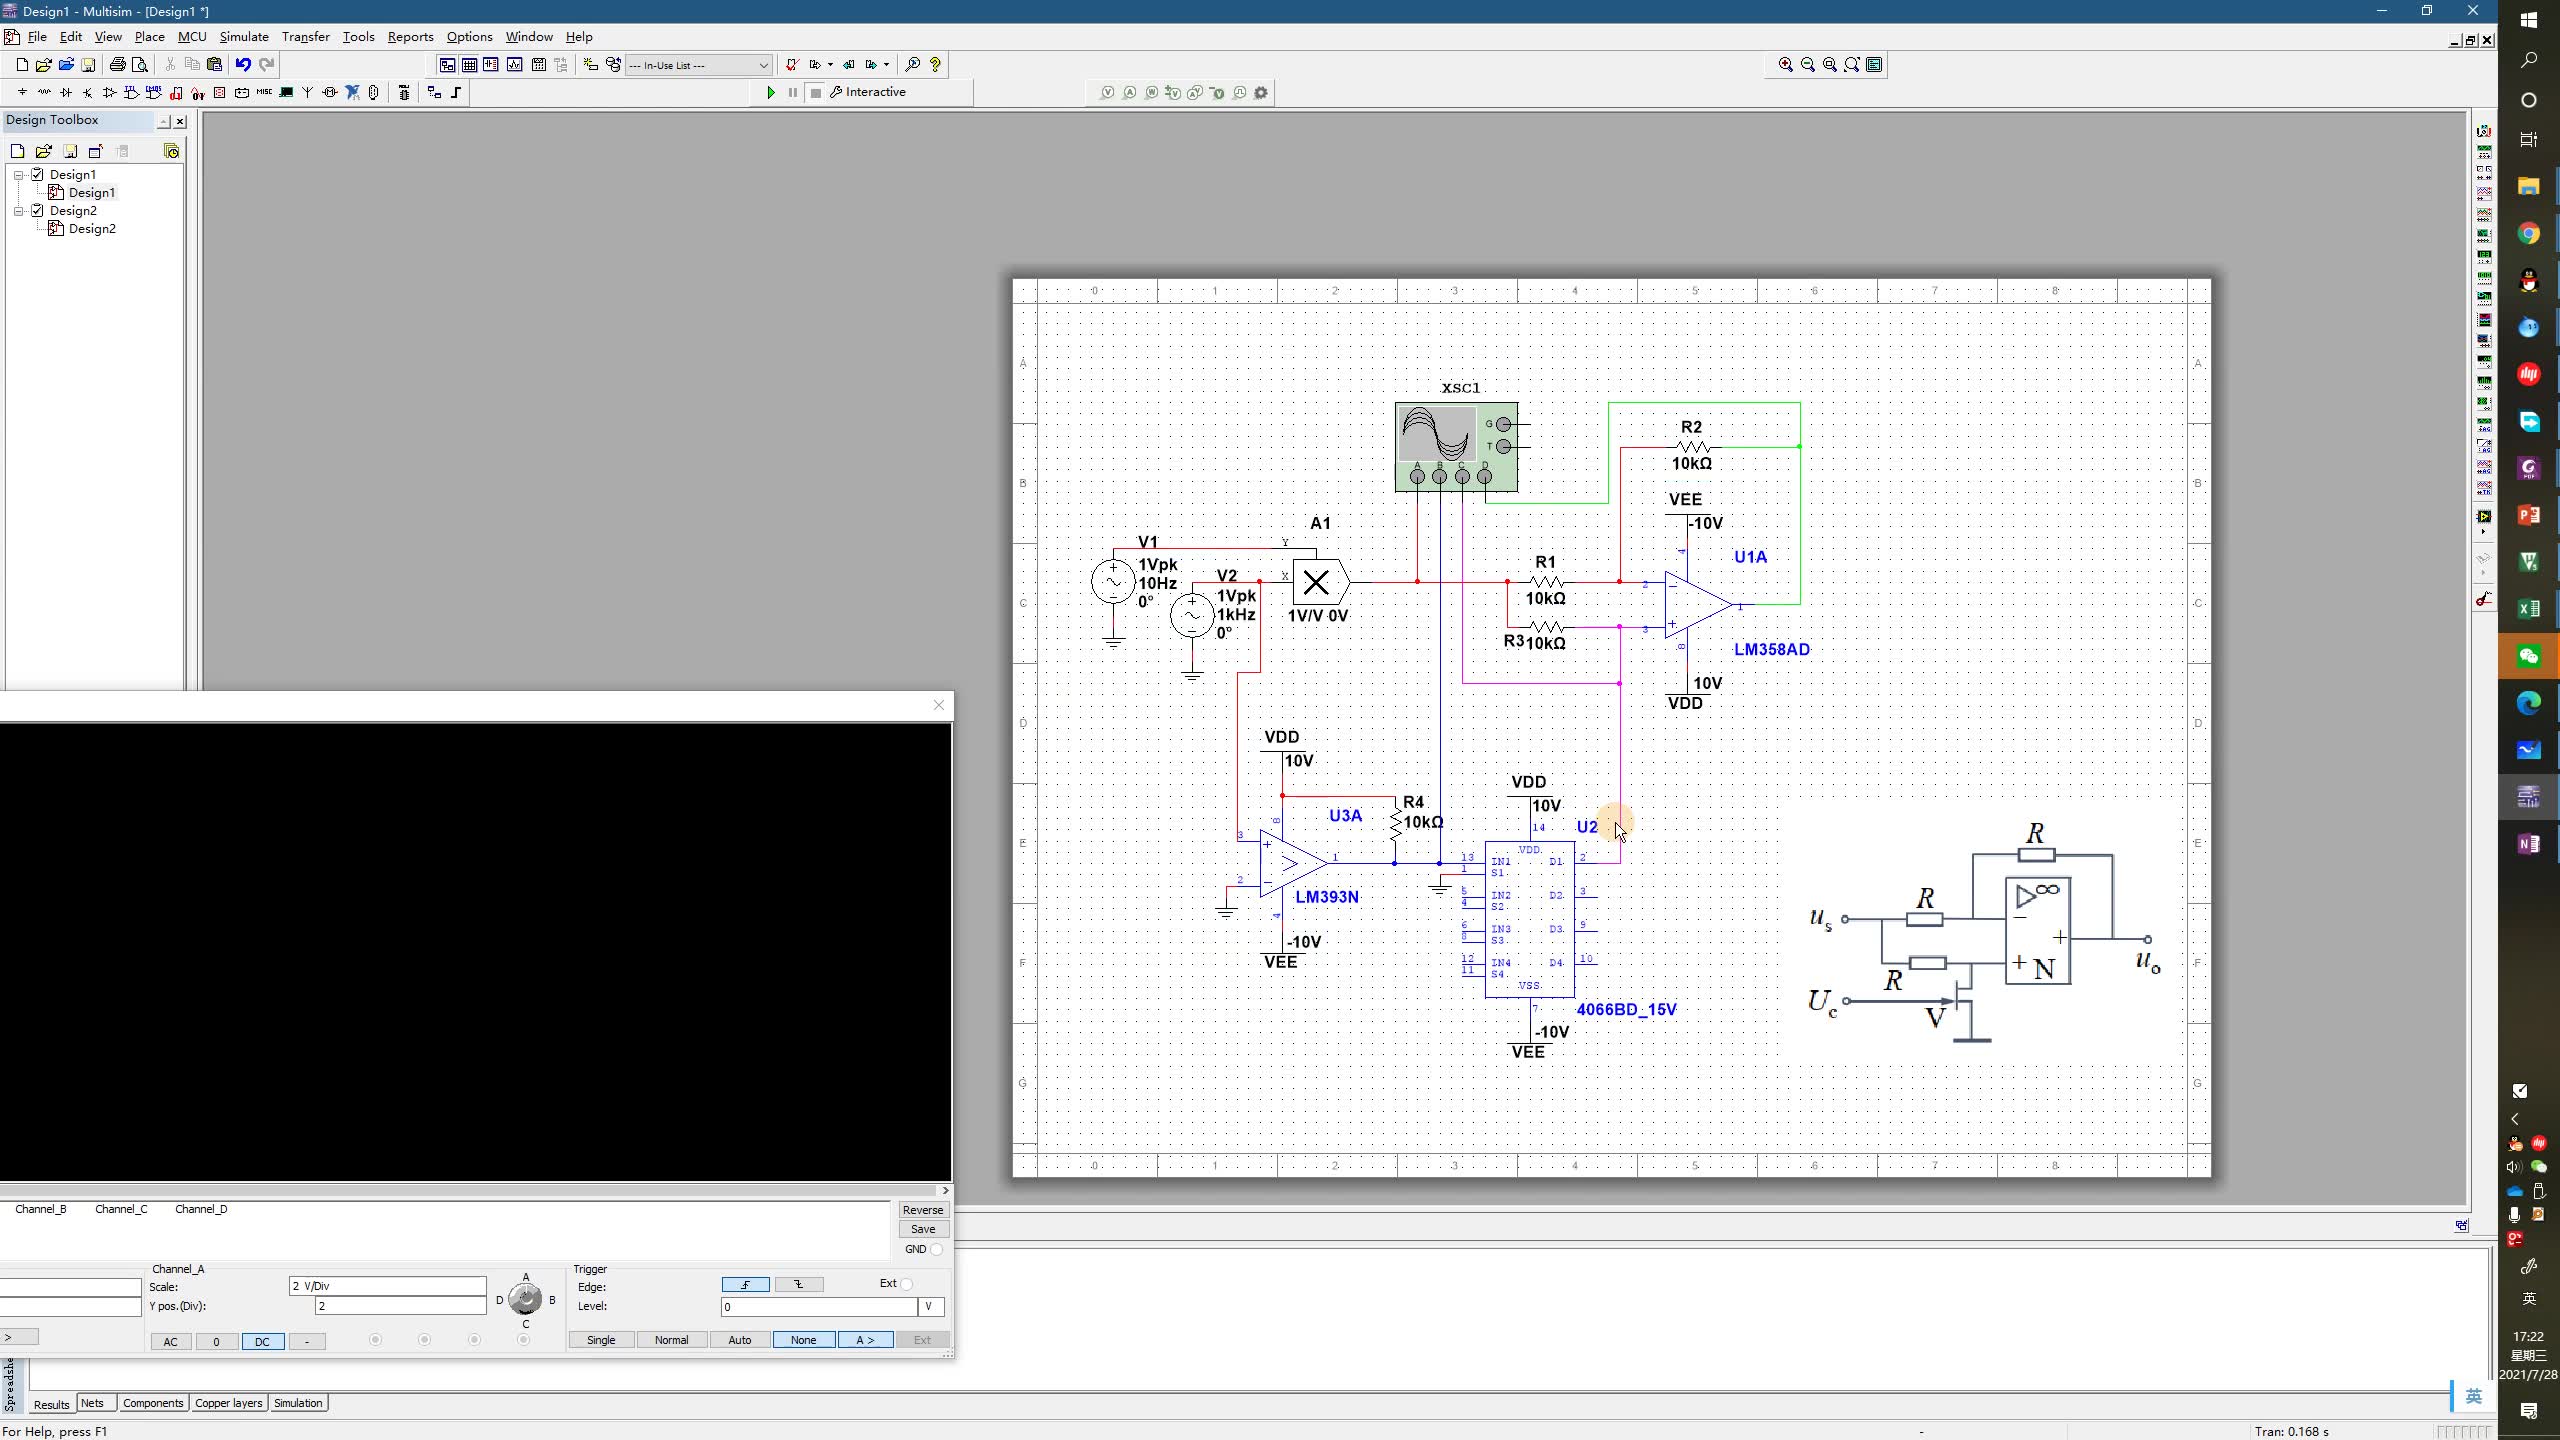
Task: Open the Simulate menu
Action: coord(244,37)
